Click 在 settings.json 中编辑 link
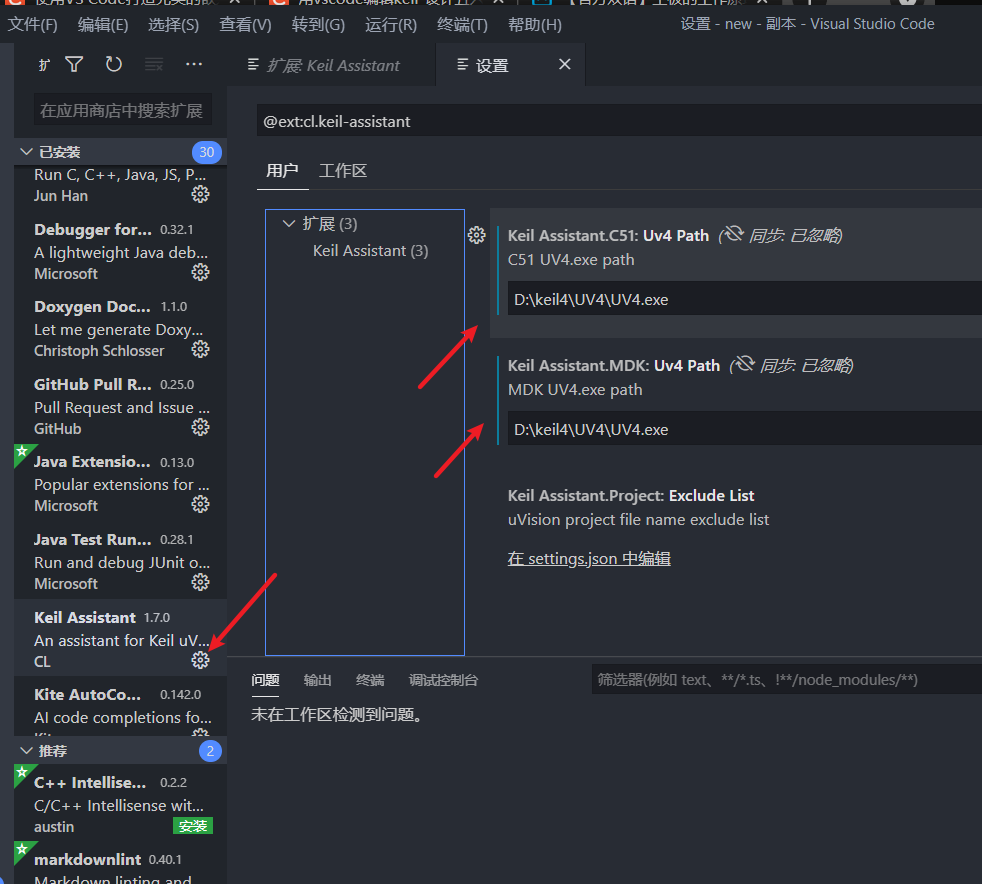The width and height of the screenshot is (982, 884). [589, 558]
